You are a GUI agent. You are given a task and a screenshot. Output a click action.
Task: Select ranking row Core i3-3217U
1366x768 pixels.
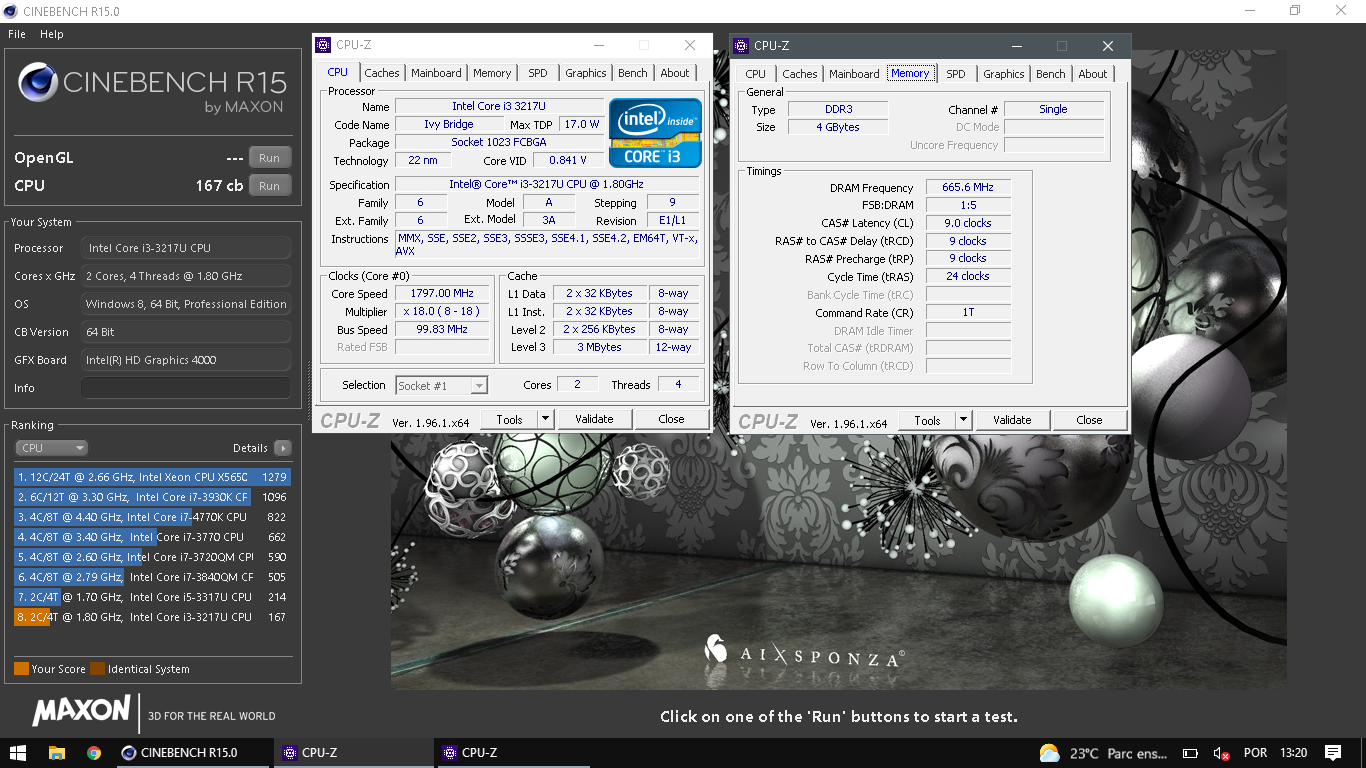pyautogui.click(x=152, y=617)
